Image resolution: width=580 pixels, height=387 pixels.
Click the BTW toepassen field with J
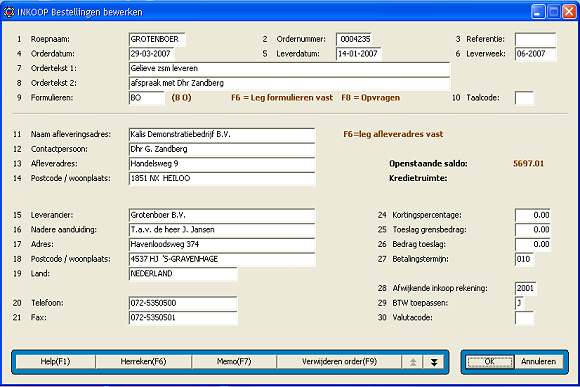coord(519,303)
